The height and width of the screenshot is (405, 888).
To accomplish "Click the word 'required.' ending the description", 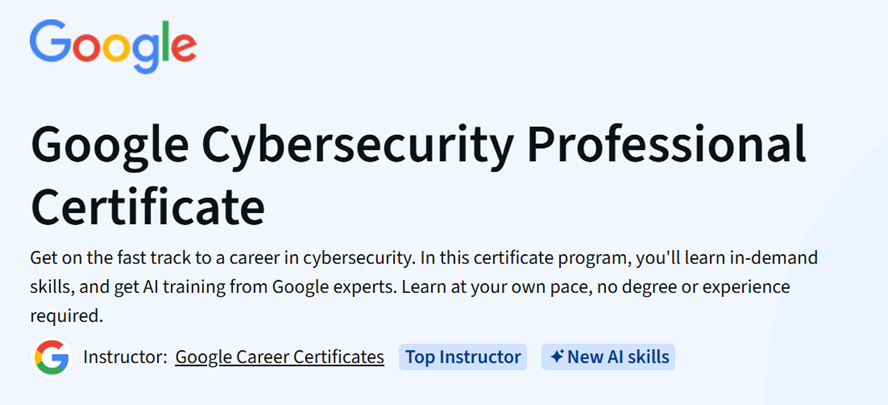I will pos(67,316).
